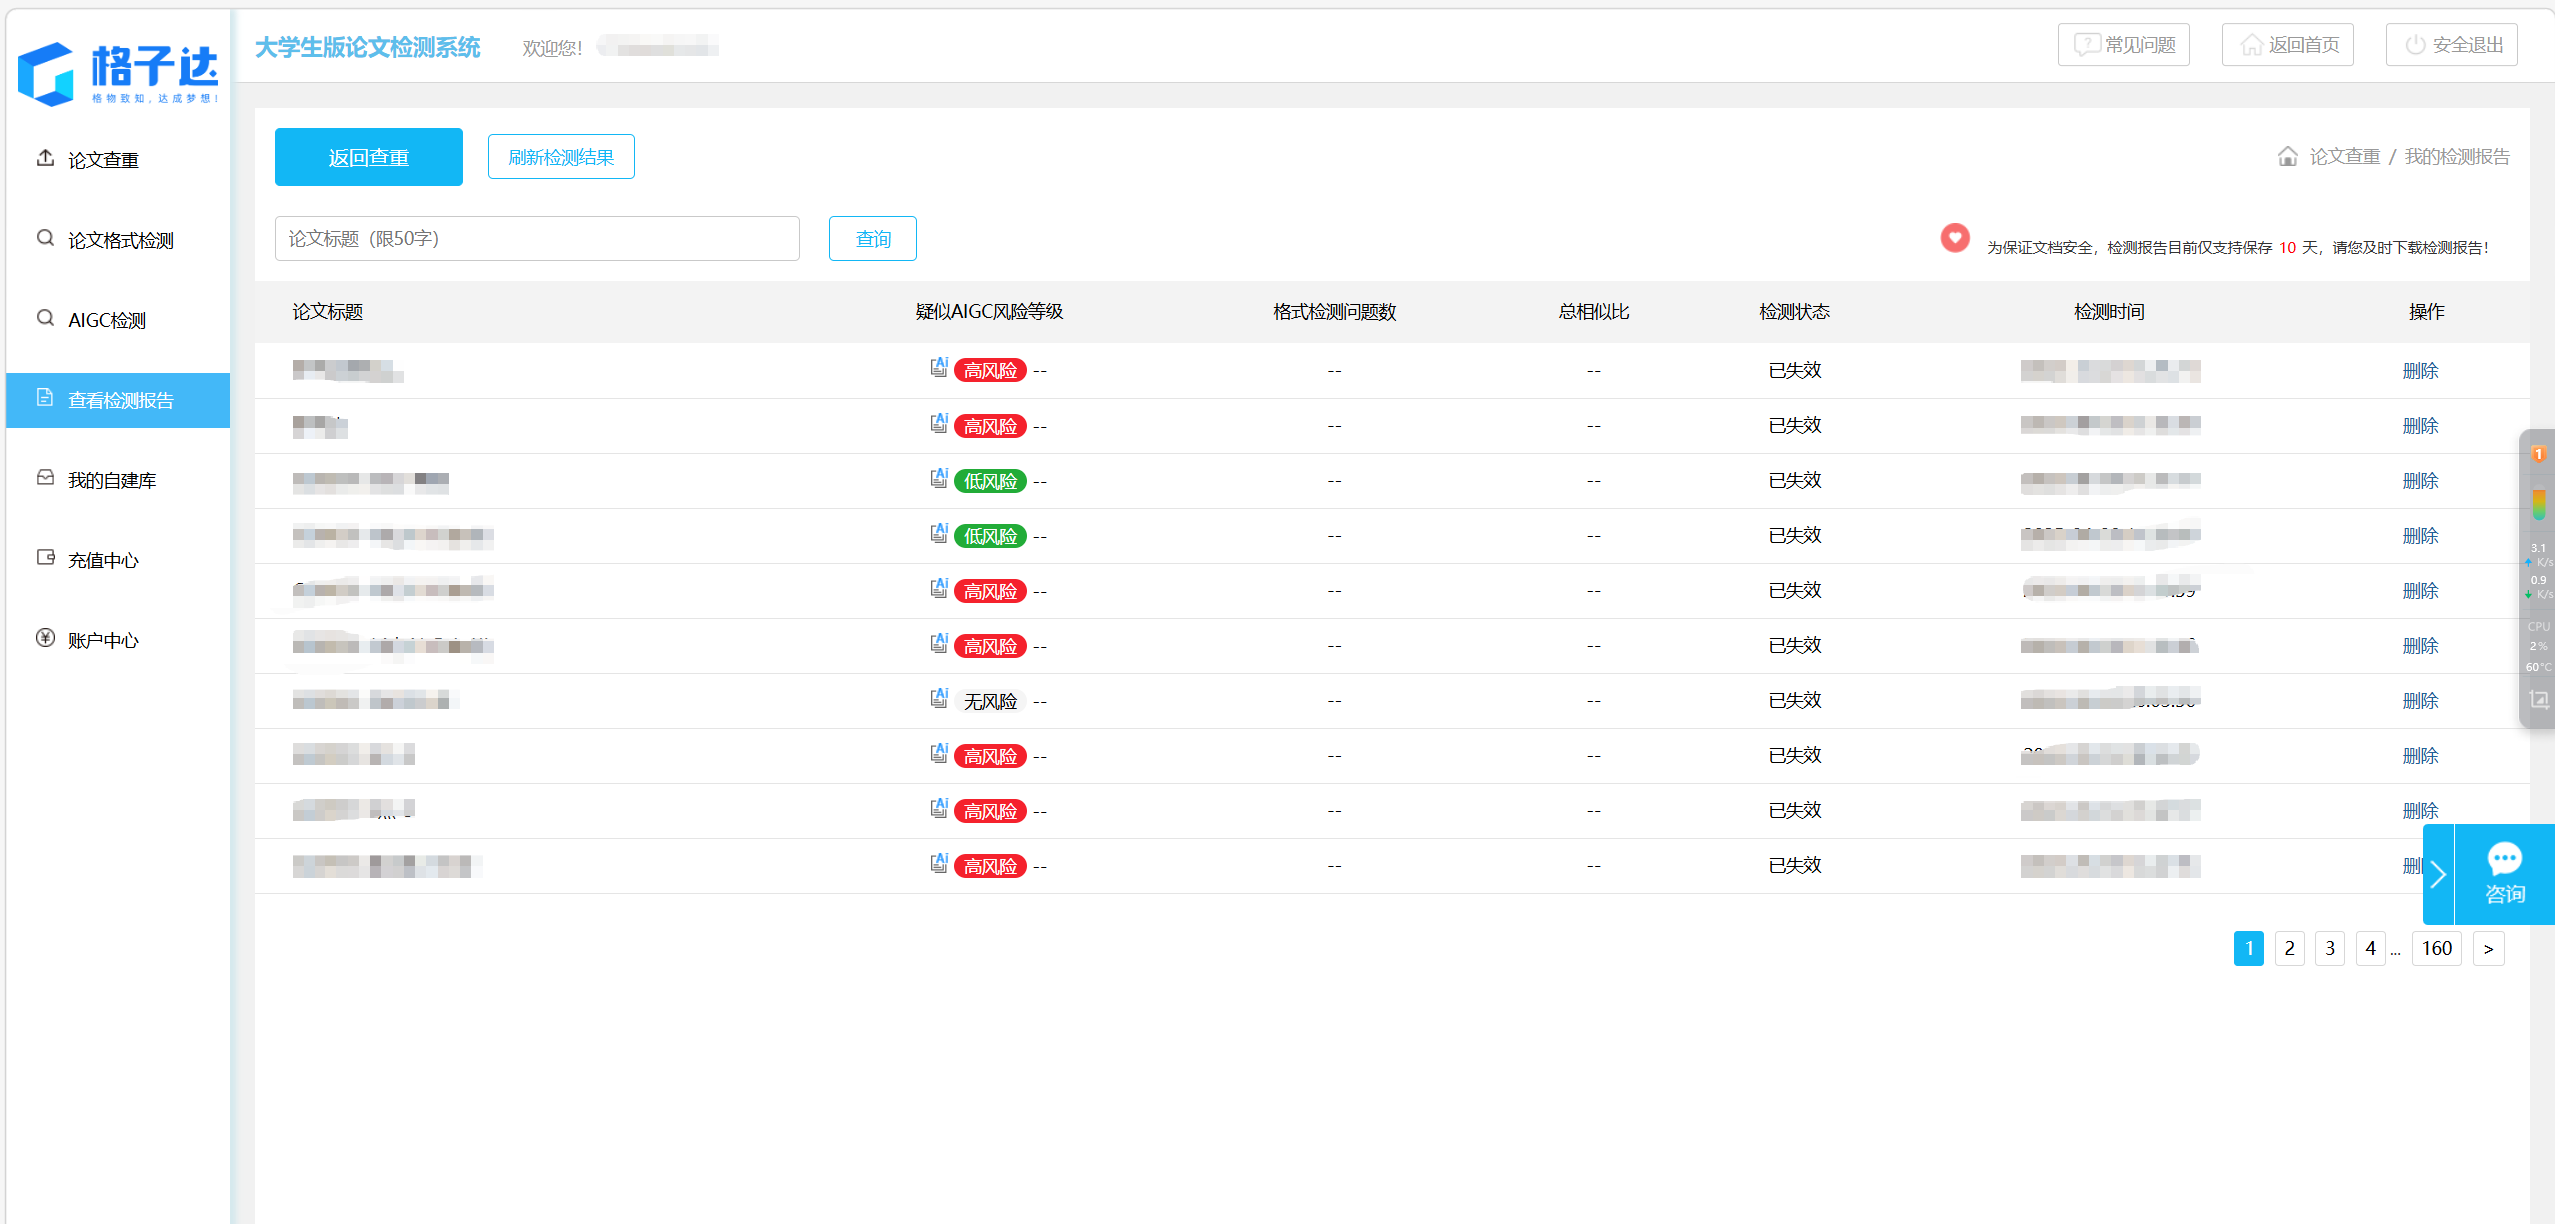Open 论文查重 in sidebar
This screenshot has height=1224, width=2555.
point(103,160)
